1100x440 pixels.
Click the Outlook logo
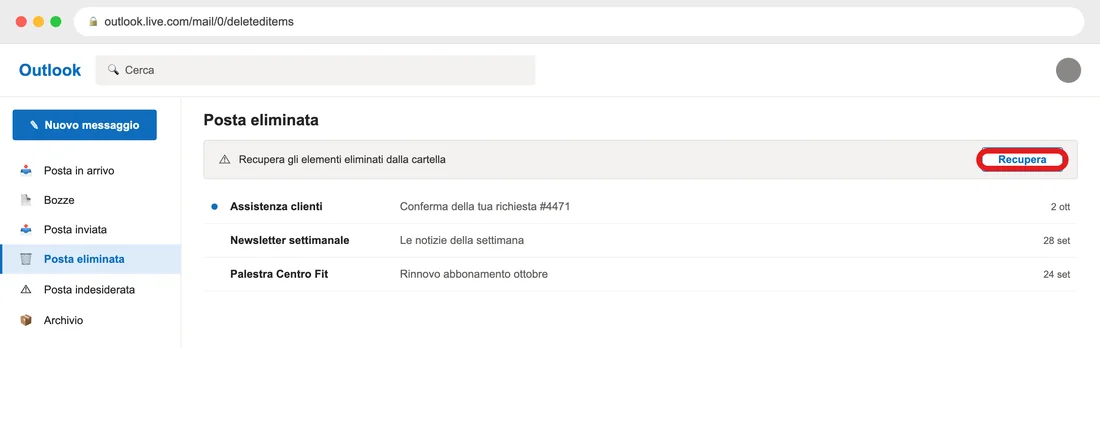(50, 70)
